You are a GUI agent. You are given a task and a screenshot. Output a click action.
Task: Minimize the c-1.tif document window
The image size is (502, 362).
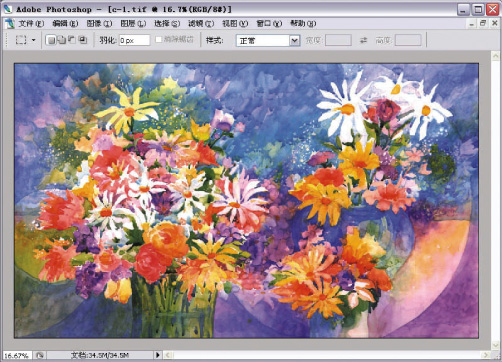tap(471, 24)
